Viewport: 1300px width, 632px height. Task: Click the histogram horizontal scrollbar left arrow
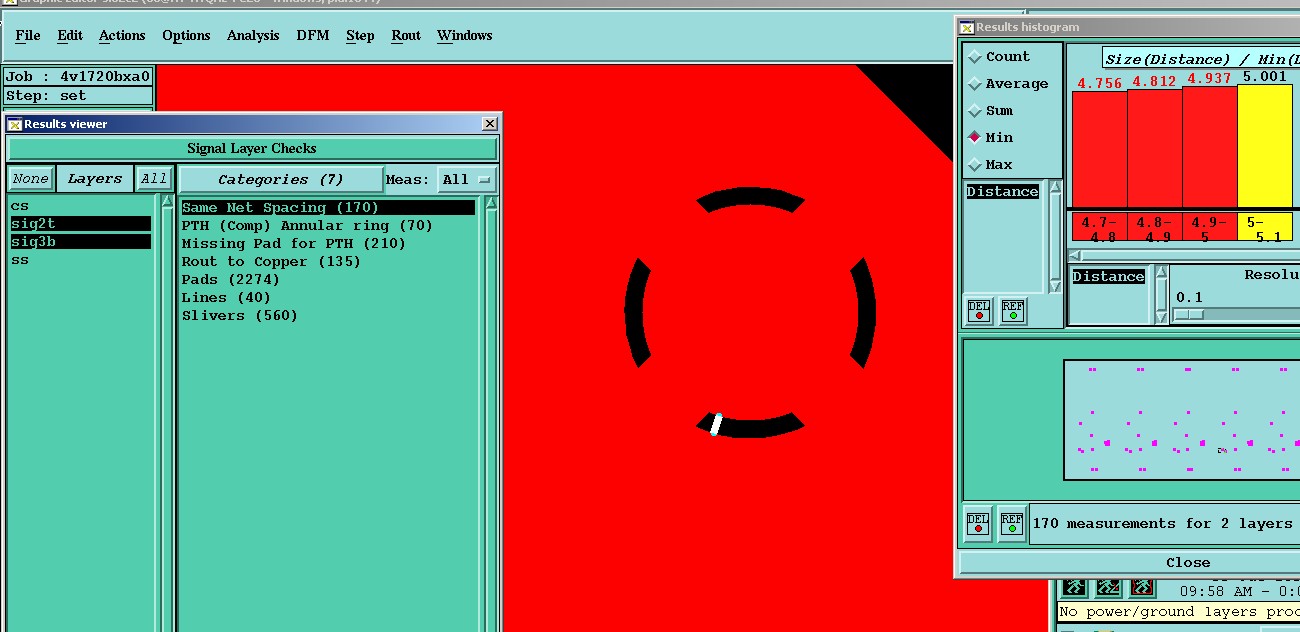pos(1075,255)
